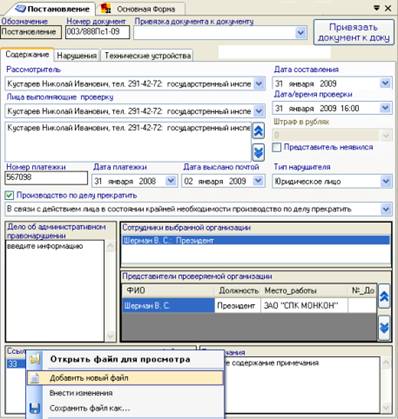Click the Основная Форма tab icon
Image resolution: width=398 pixels, height=419 pixels.
pyautogui.click(x=106, y=9)
